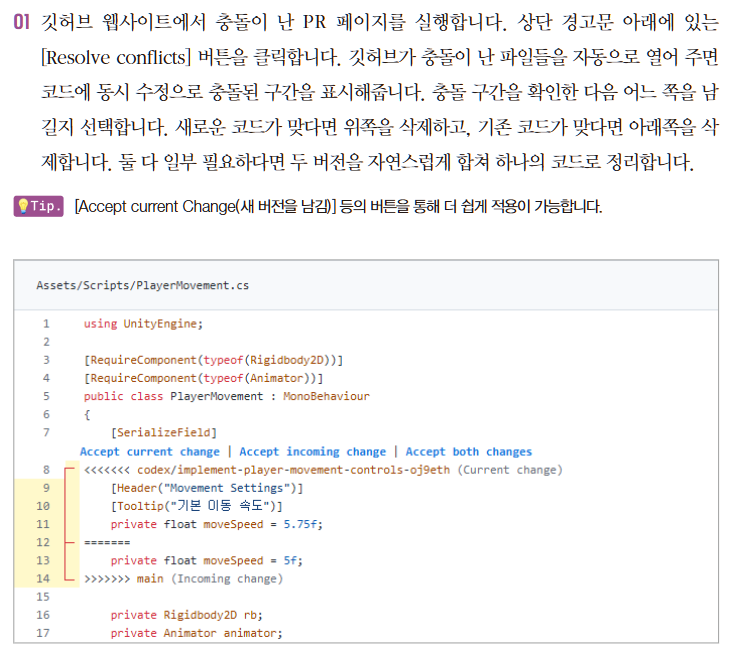Click the step number 01 heading
The height and width of the screenshot is (651, 729).
[x=21, y=22]
